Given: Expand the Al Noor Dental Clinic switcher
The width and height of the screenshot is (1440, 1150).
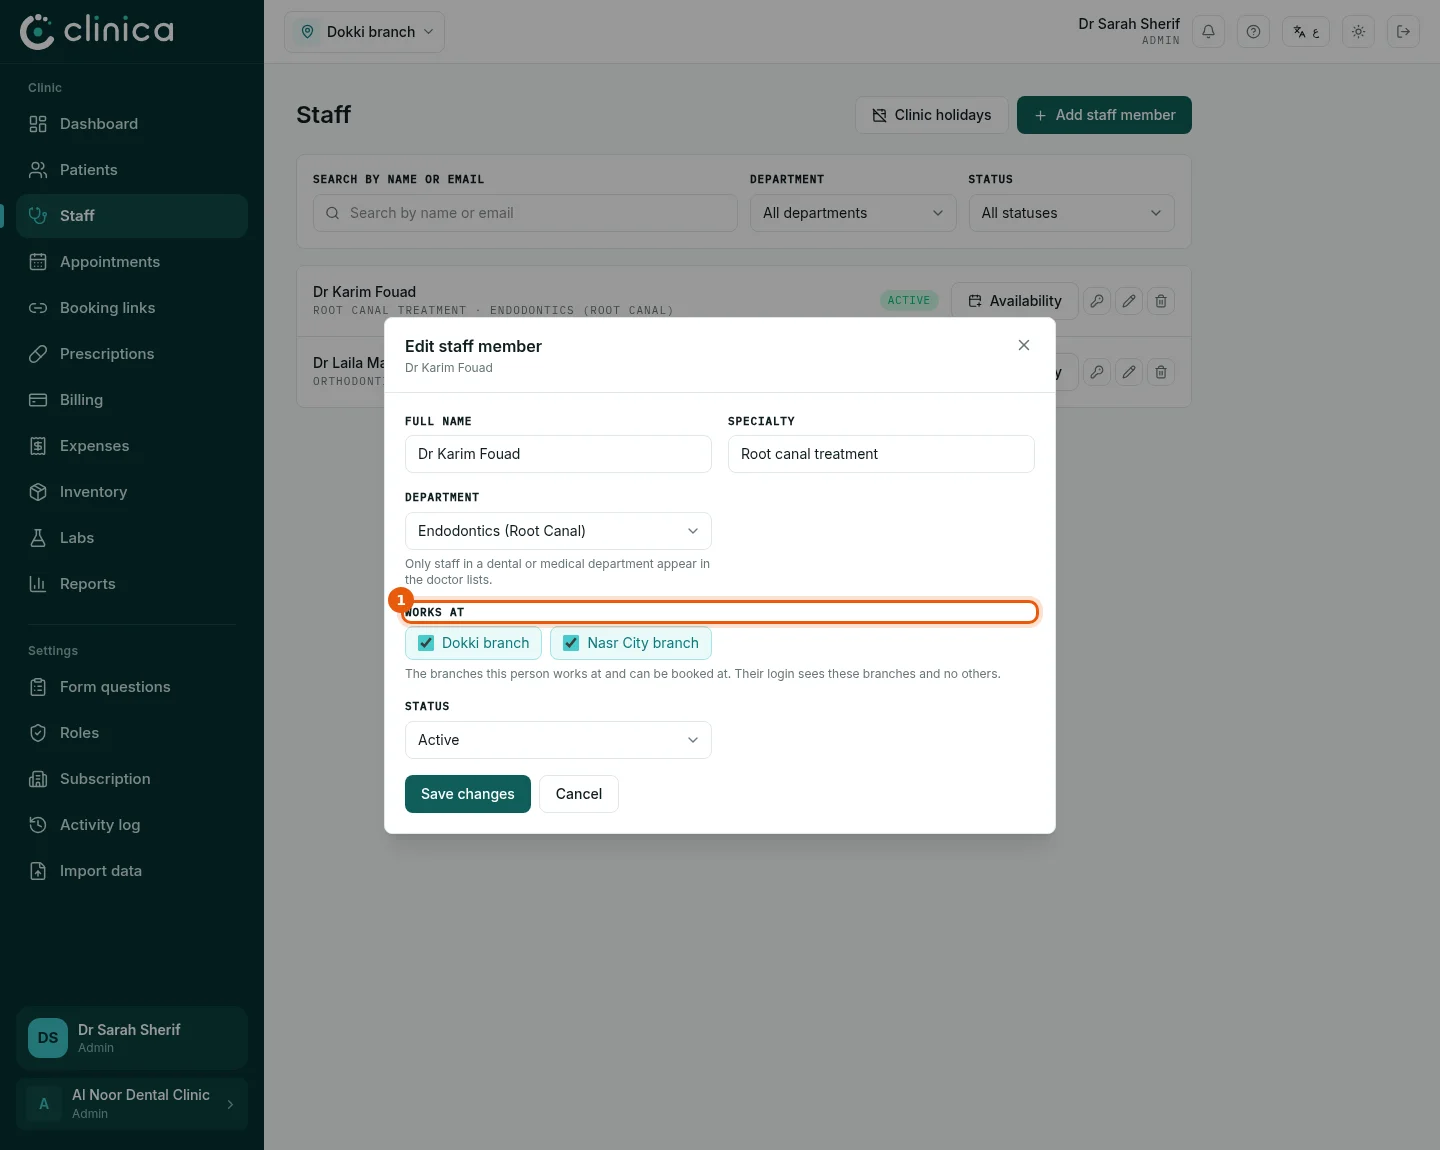Looking at the screenshot, I should pyautogui.click(x=132, y=1104).
